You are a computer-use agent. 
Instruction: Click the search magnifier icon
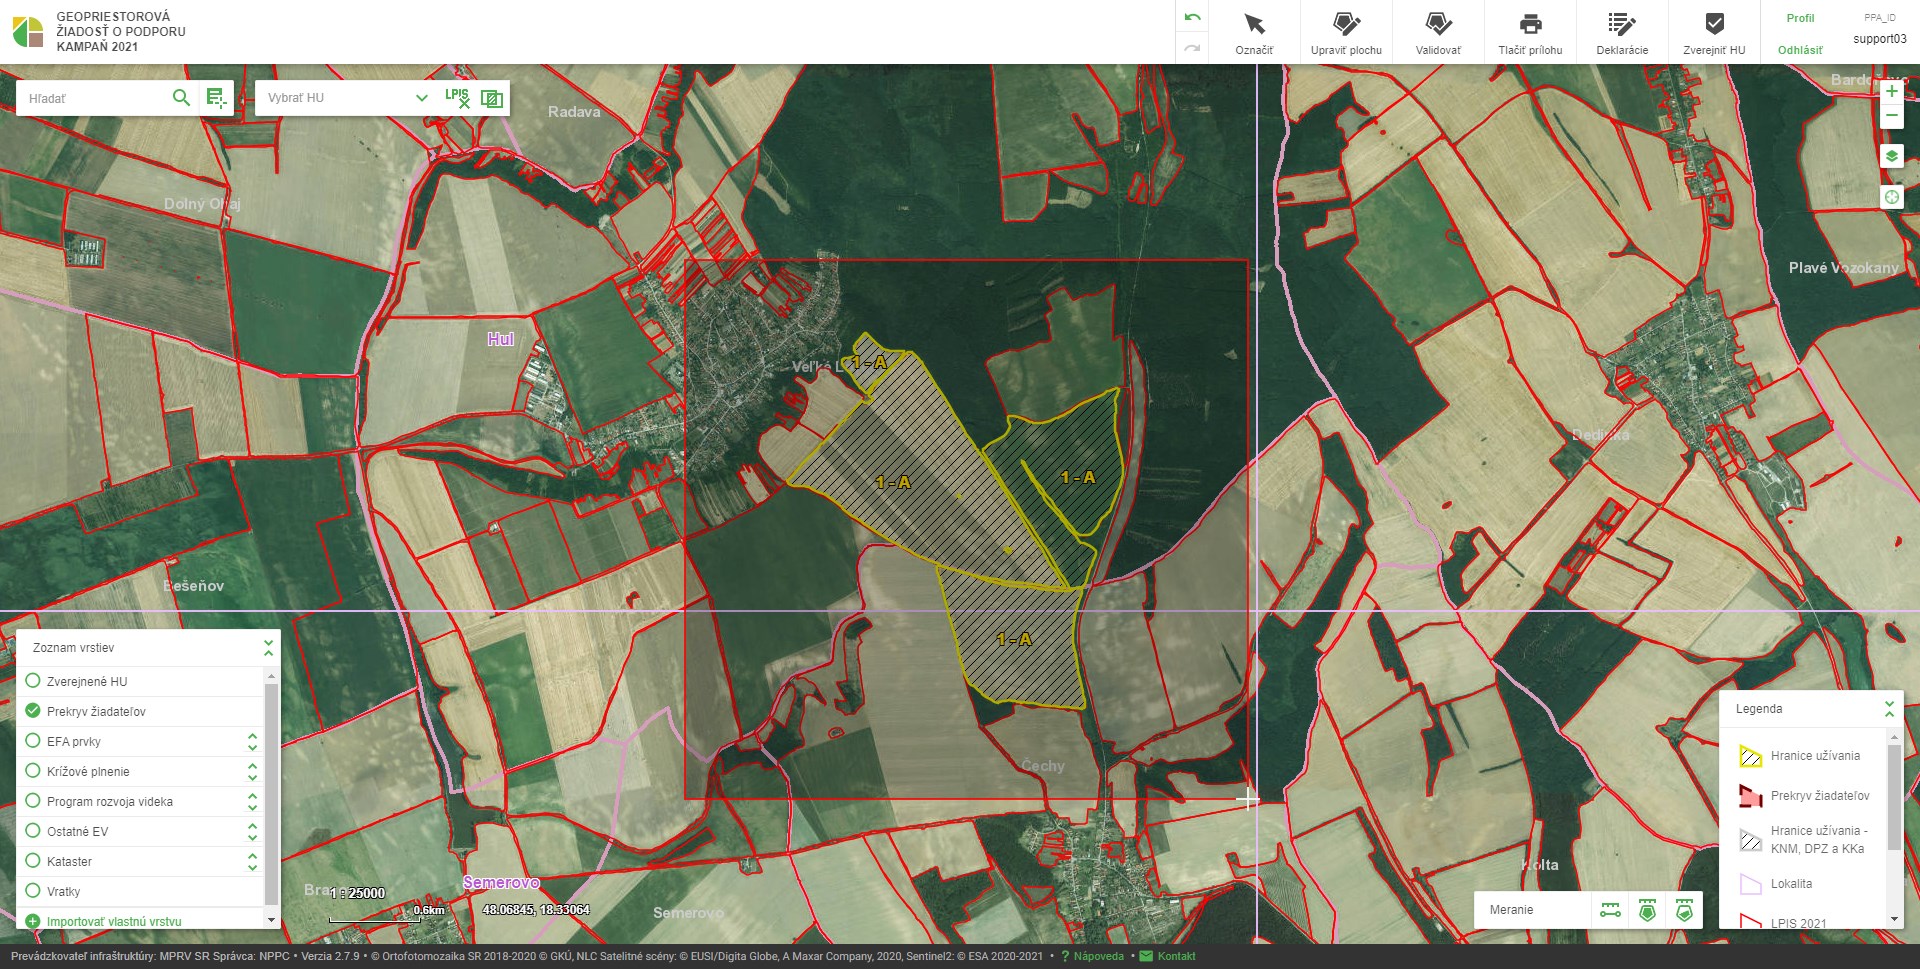[181, 98]
